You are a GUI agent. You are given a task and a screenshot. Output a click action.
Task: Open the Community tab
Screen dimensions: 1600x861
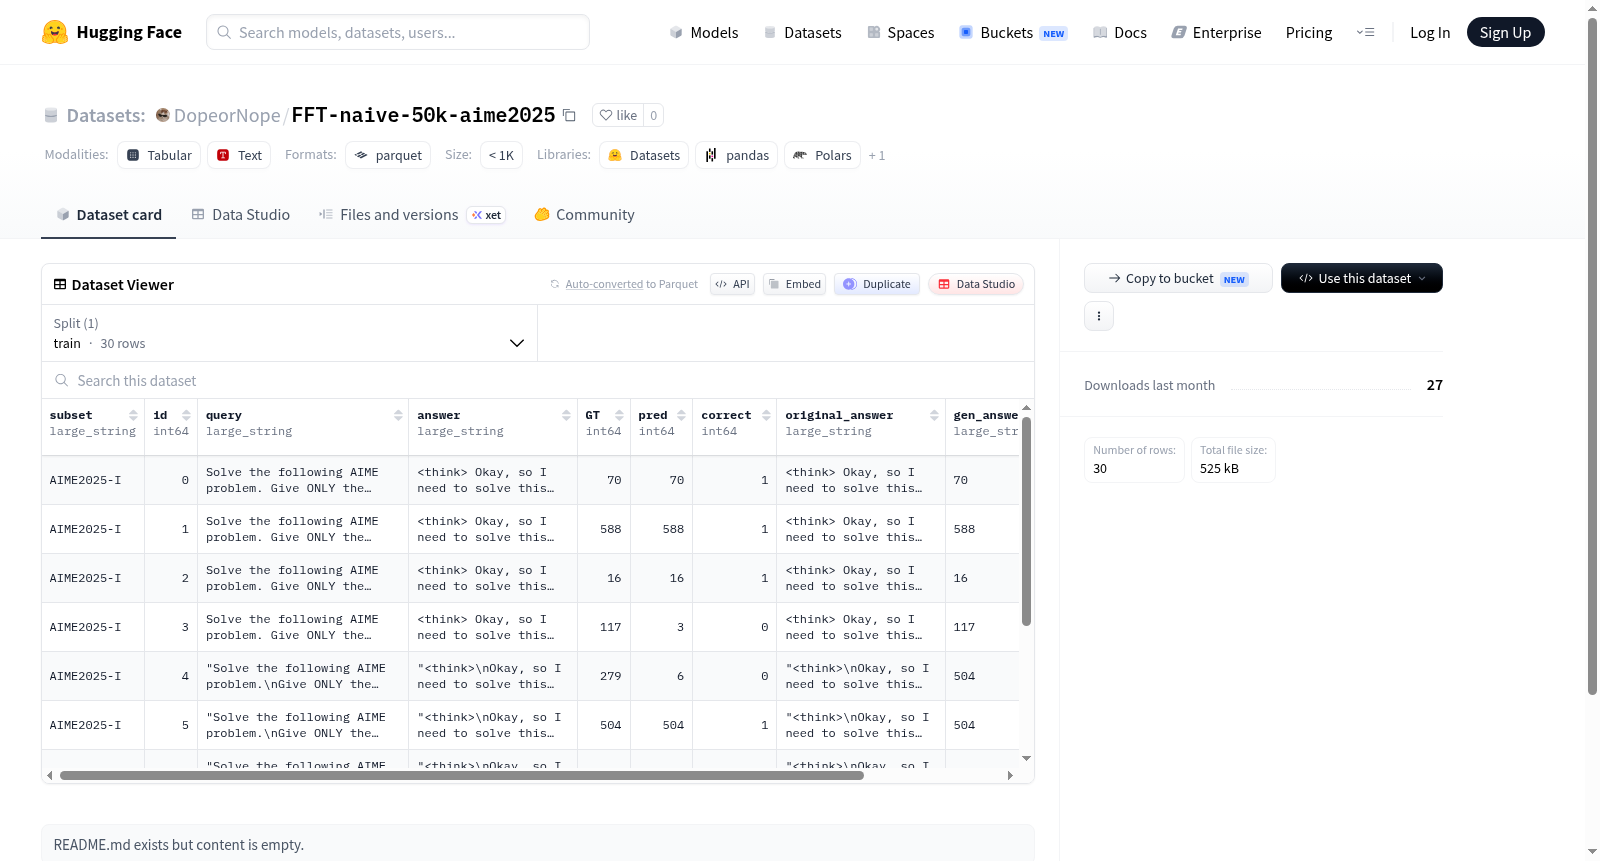[x=584, y=214]
